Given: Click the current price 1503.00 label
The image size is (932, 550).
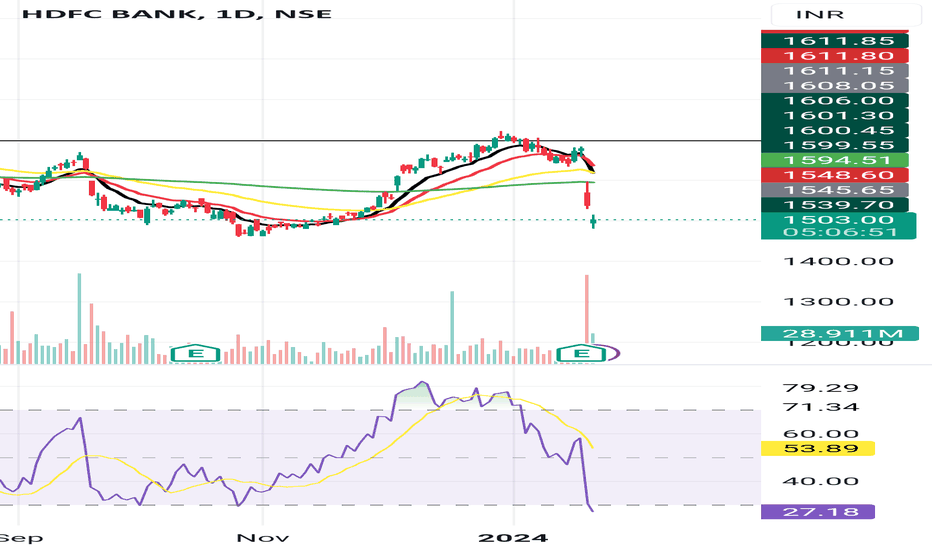Looking at the screenshot, I should point(839,220).
